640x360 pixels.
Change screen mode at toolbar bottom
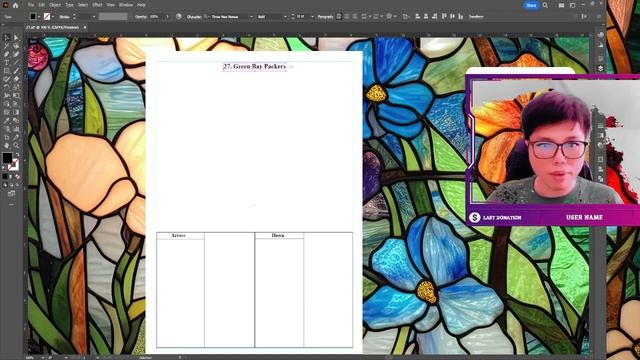11,193
